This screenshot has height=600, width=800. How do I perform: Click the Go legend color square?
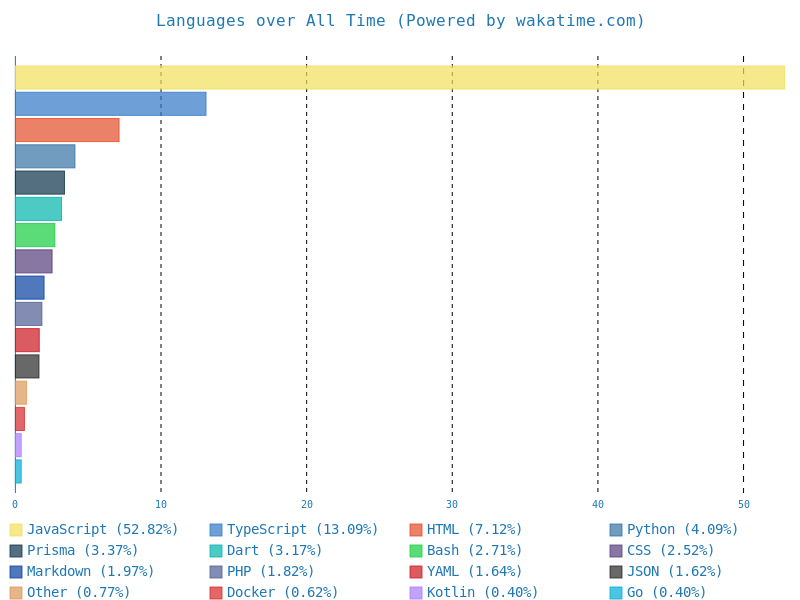point(616,593)
